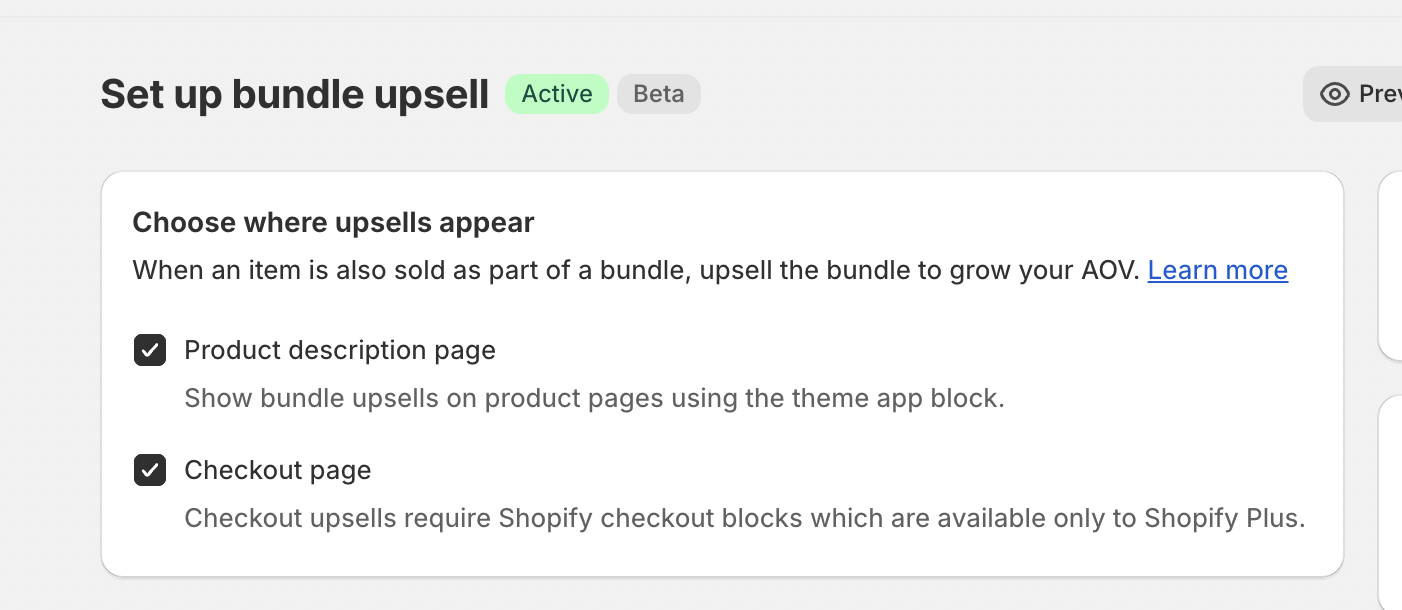Select the partially visible upper right card

(x=1390, y=266)
